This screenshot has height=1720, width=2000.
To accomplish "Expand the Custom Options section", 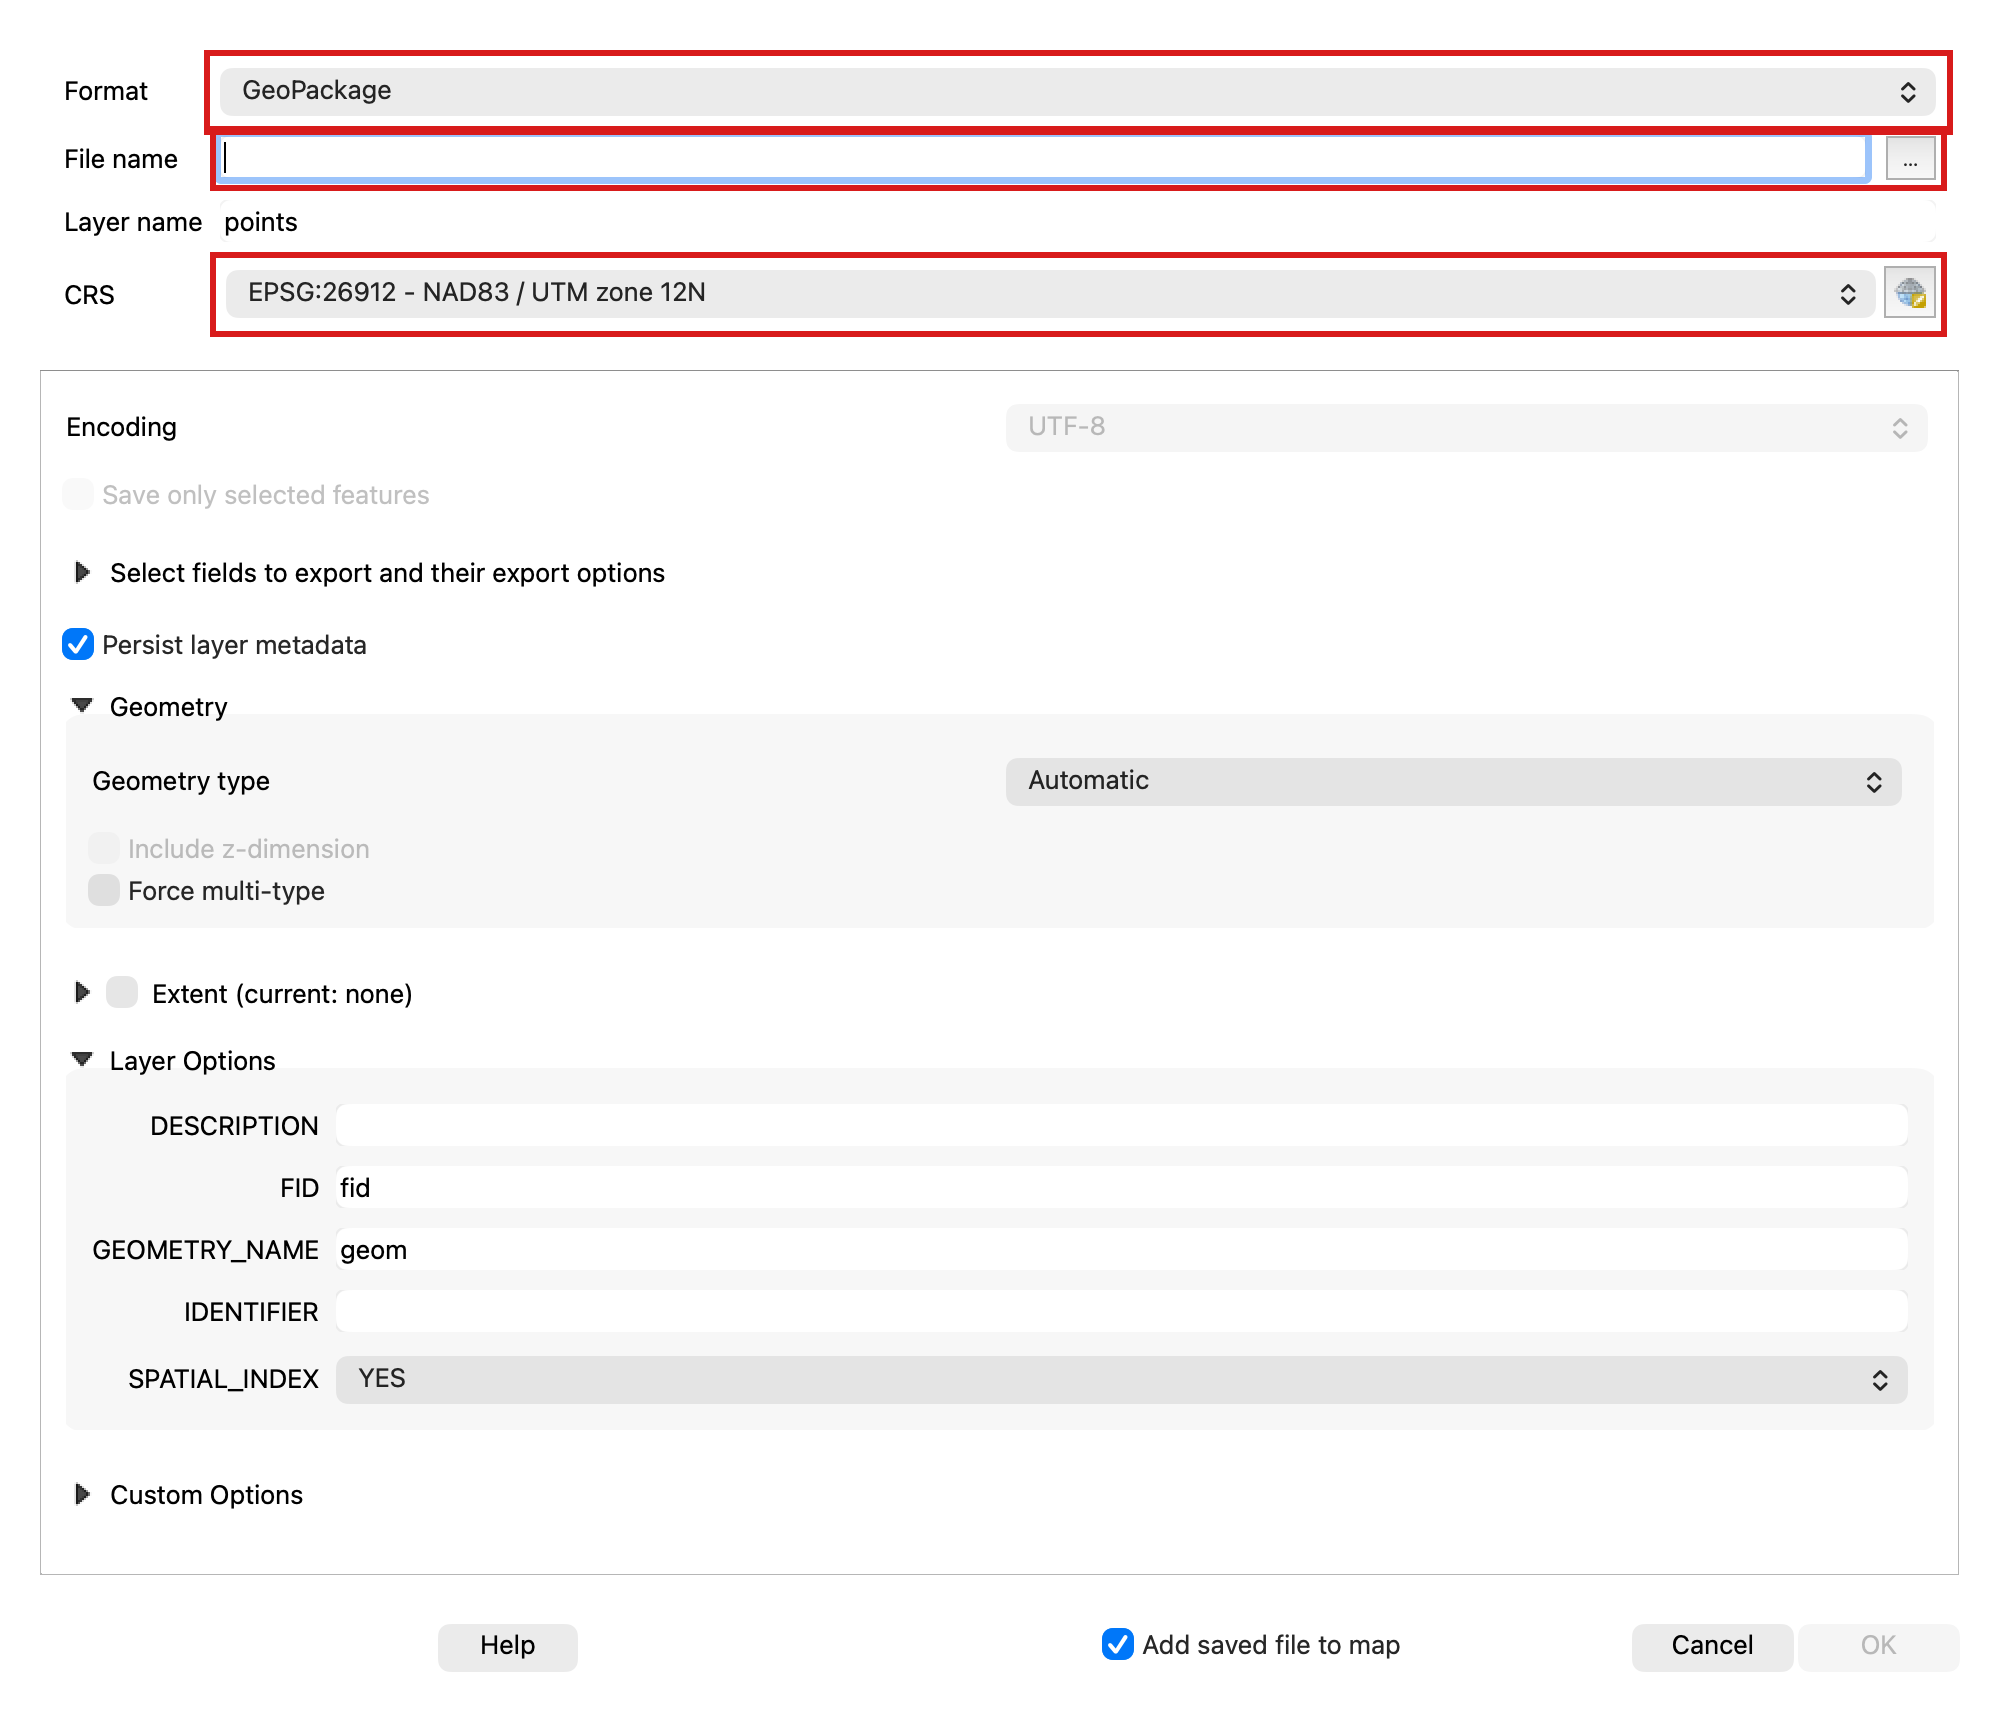I will point(83,1494).
